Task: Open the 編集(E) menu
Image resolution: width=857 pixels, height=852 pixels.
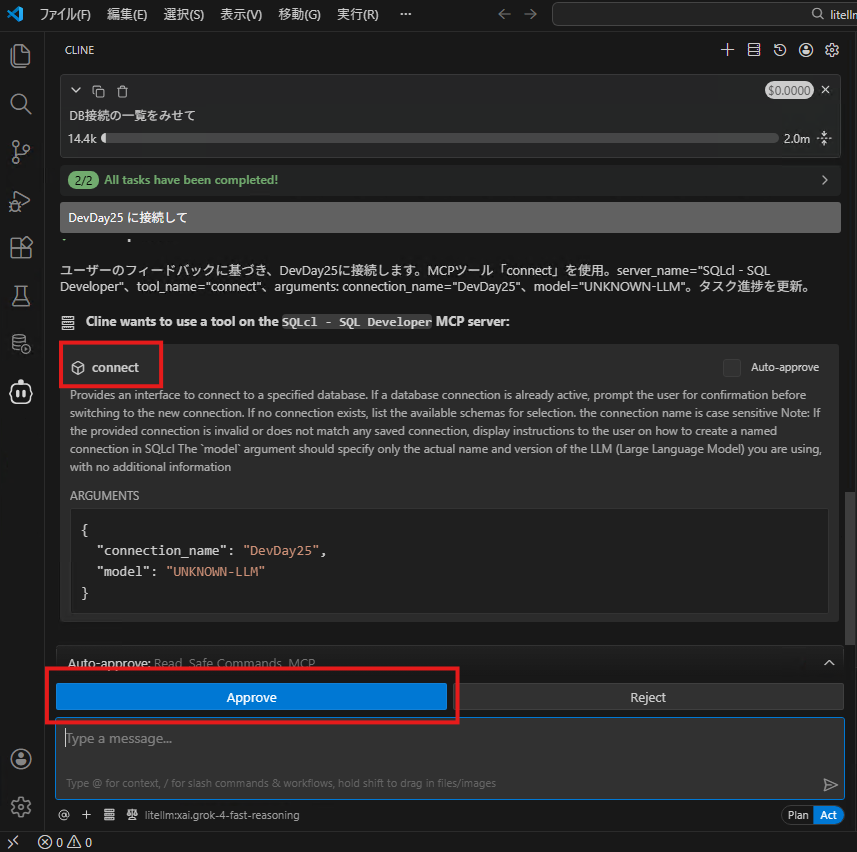Action: [127, 14]
